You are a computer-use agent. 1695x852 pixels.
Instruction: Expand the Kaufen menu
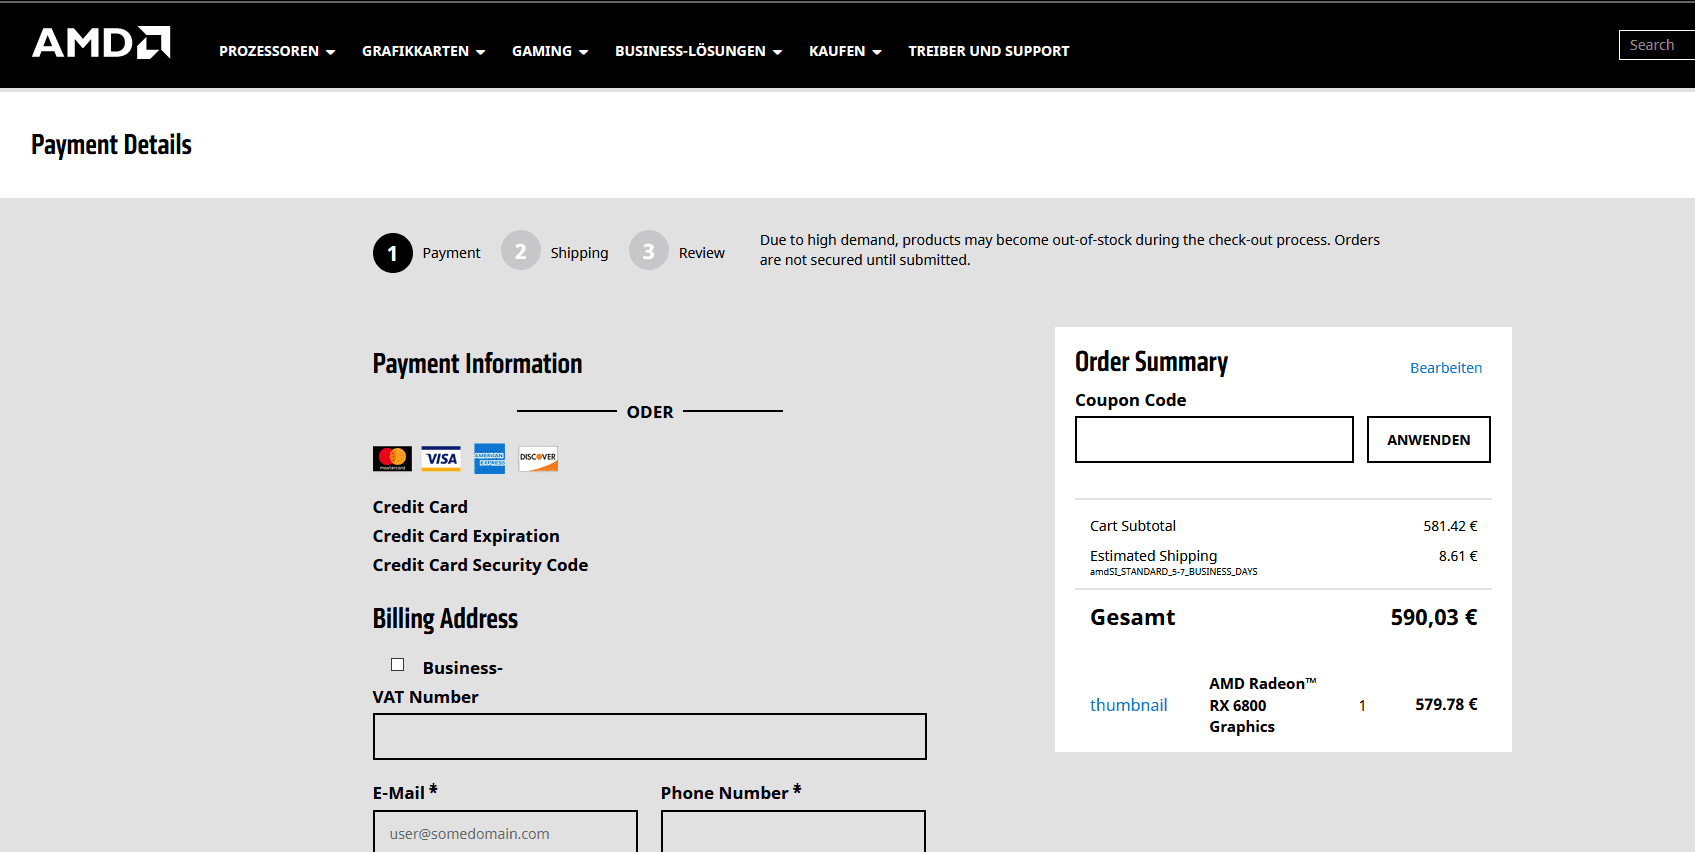pos(845,51)
